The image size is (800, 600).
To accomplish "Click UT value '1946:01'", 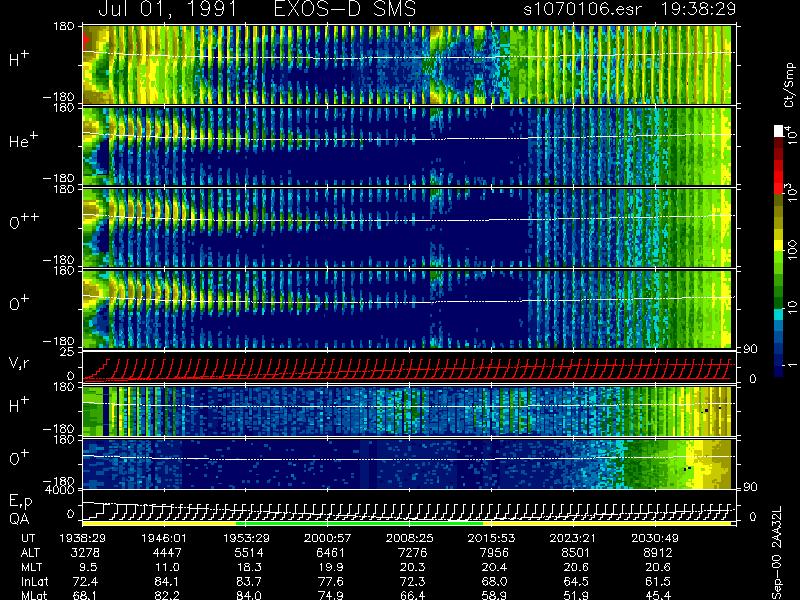I will (x=164, y=538).
